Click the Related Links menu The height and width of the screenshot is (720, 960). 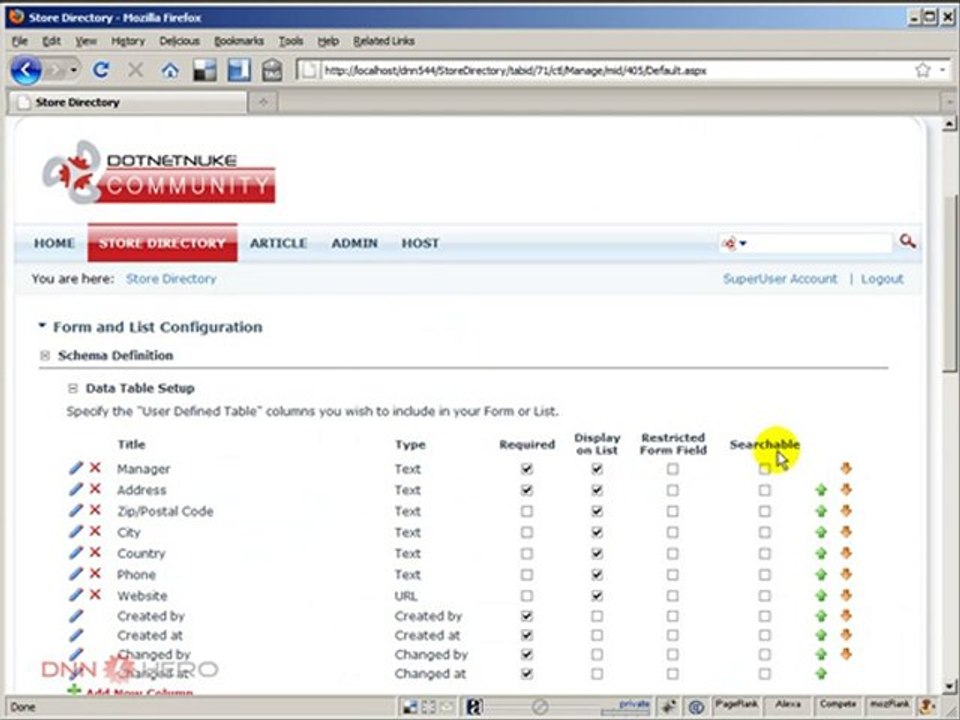click(x=384, y=41)
